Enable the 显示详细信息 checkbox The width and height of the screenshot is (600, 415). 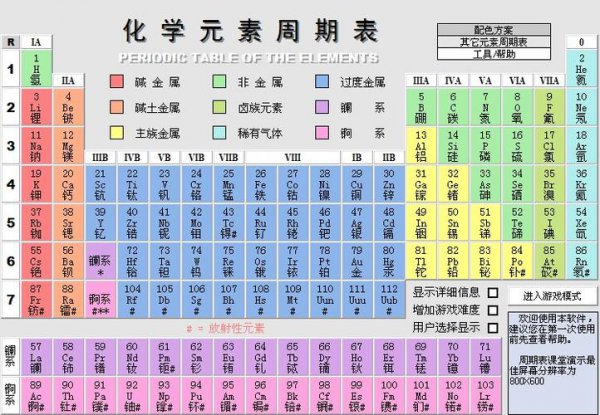(492, 293)
